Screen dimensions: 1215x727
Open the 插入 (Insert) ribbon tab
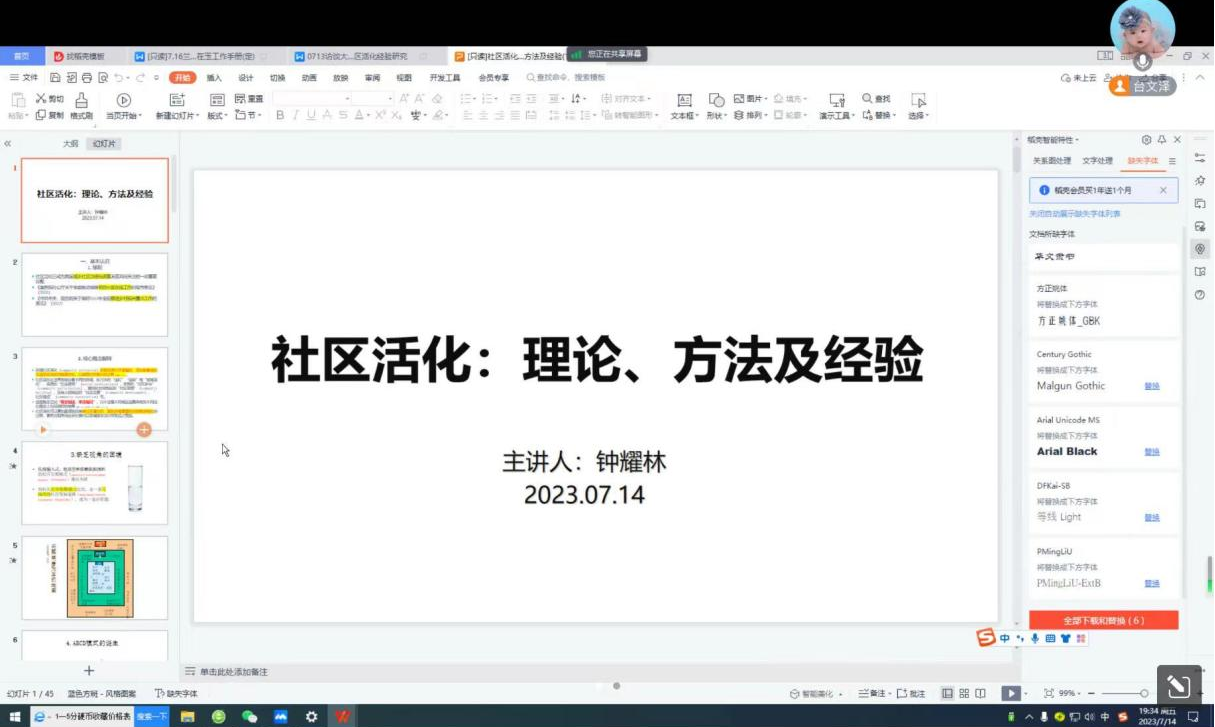coord(214,77)
